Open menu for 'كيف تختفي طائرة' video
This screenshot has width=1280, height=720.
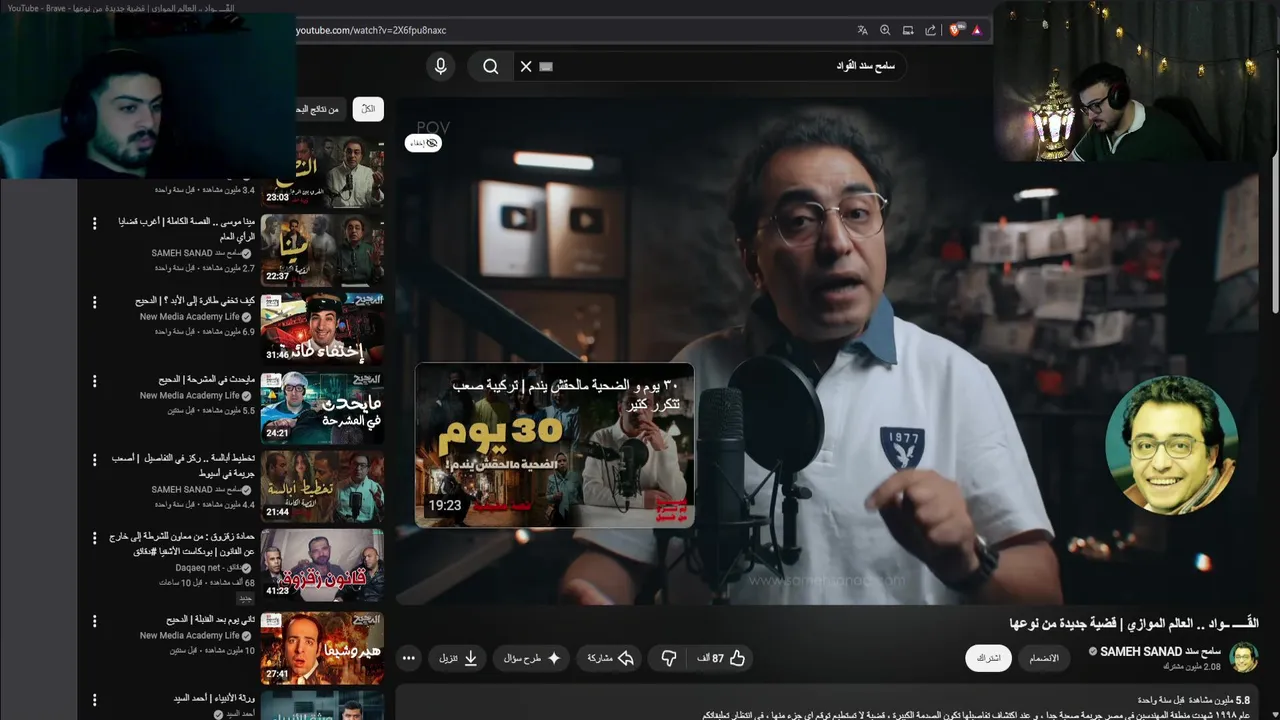[x=95, y=302]
